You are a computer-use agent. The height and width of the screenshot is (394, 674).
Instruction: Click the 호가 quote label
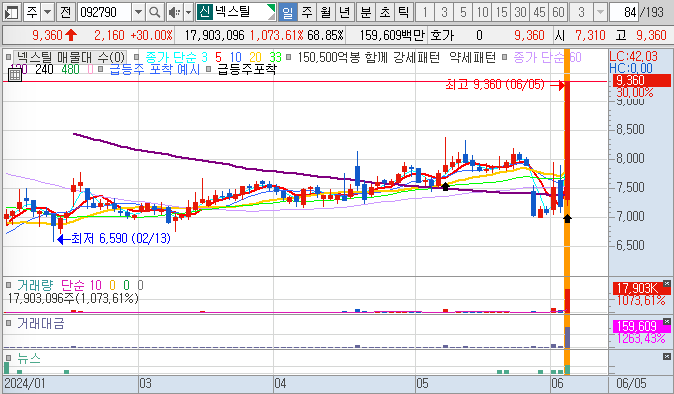pos(442,35)
